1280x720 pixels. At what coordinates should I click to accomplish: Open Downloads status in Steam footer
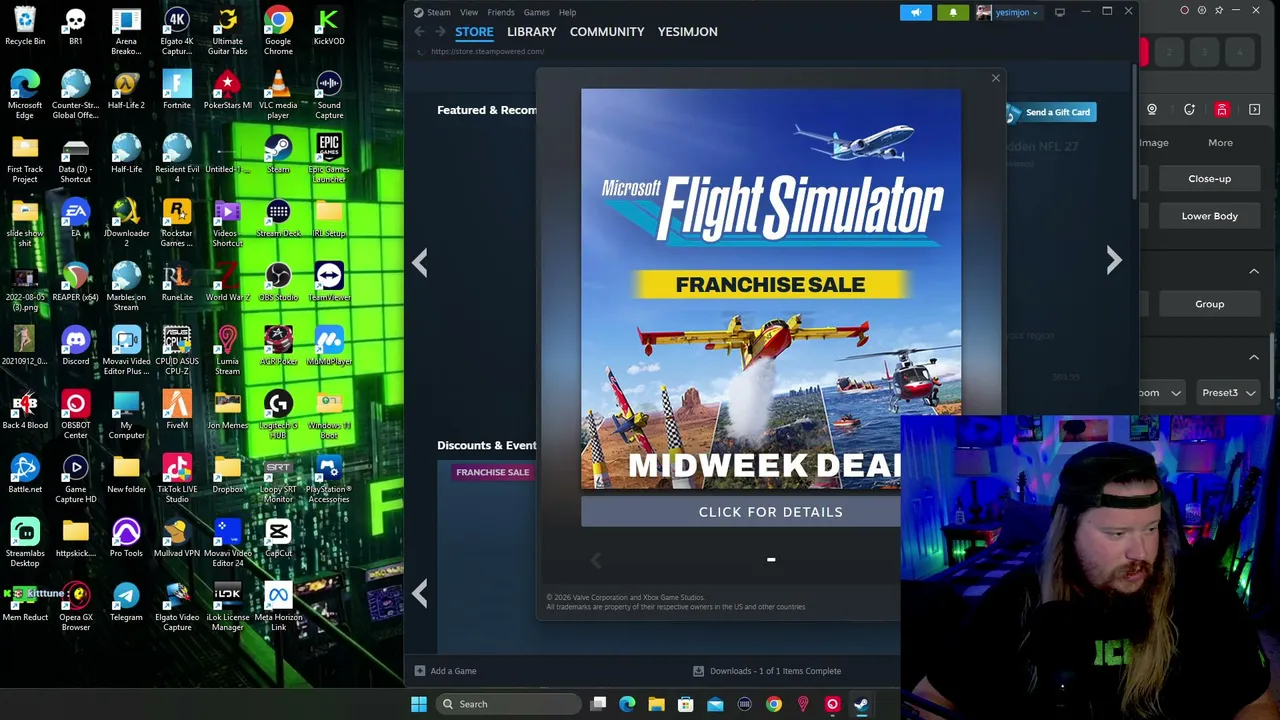[x=768, y=671]
